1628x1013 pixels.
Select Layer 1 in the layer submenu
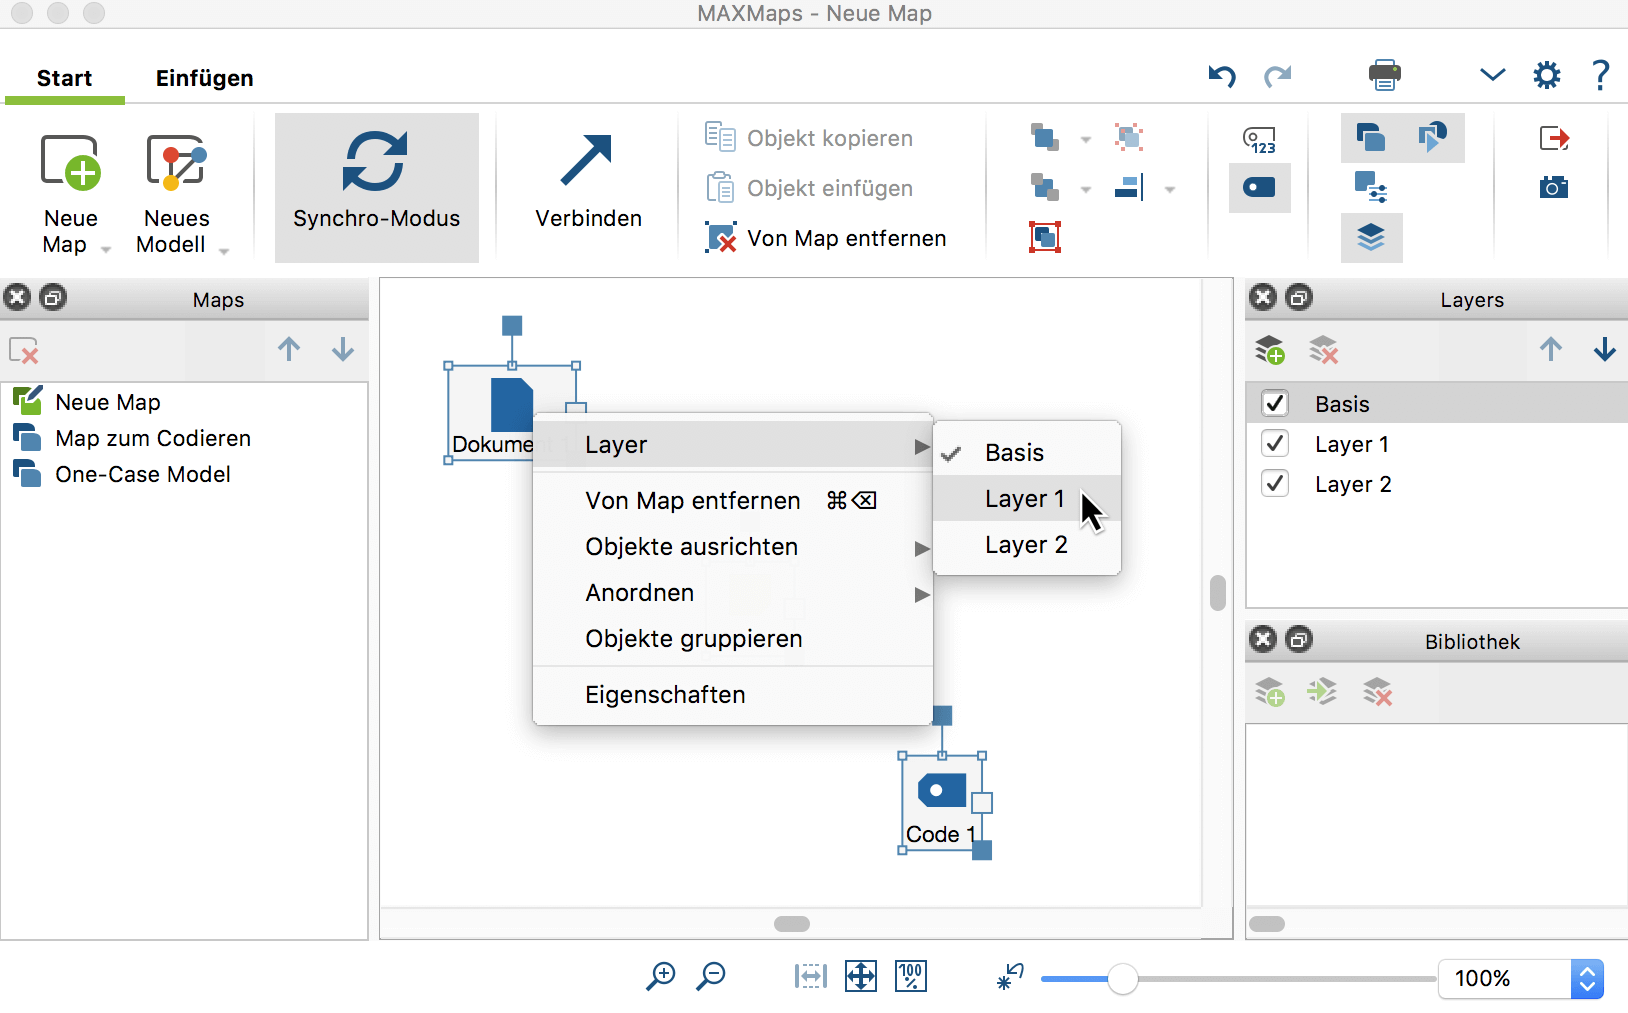[1027, 499]
